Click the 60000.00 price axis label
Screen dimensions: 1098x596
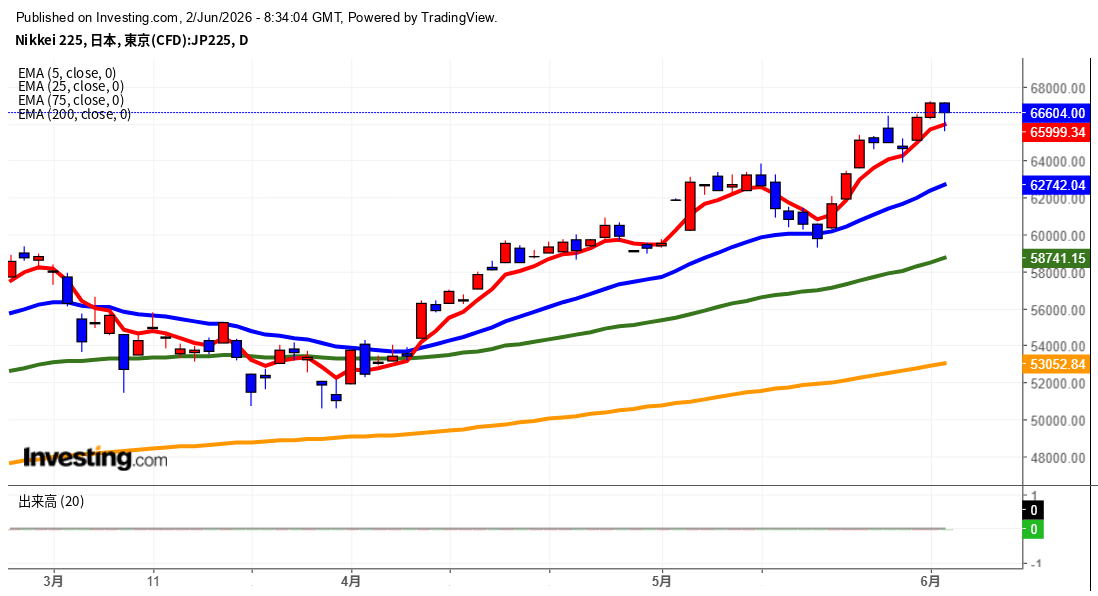pos(1057,236)
